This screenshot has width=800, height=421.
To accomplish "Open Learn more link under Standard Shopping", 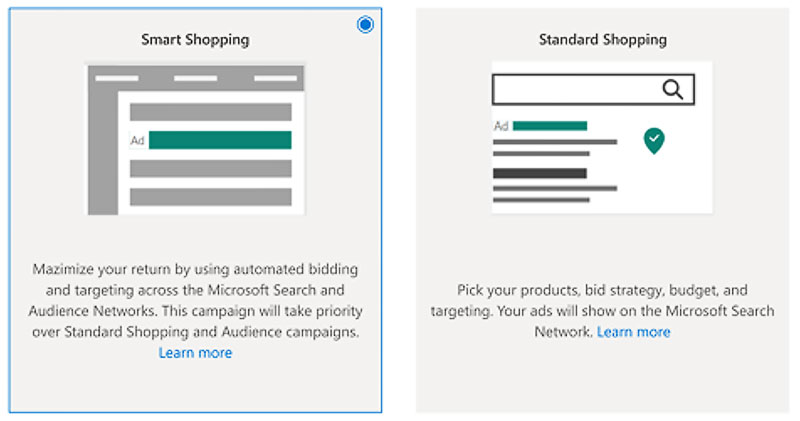I will pyautogui.click(x=634, y=332).
